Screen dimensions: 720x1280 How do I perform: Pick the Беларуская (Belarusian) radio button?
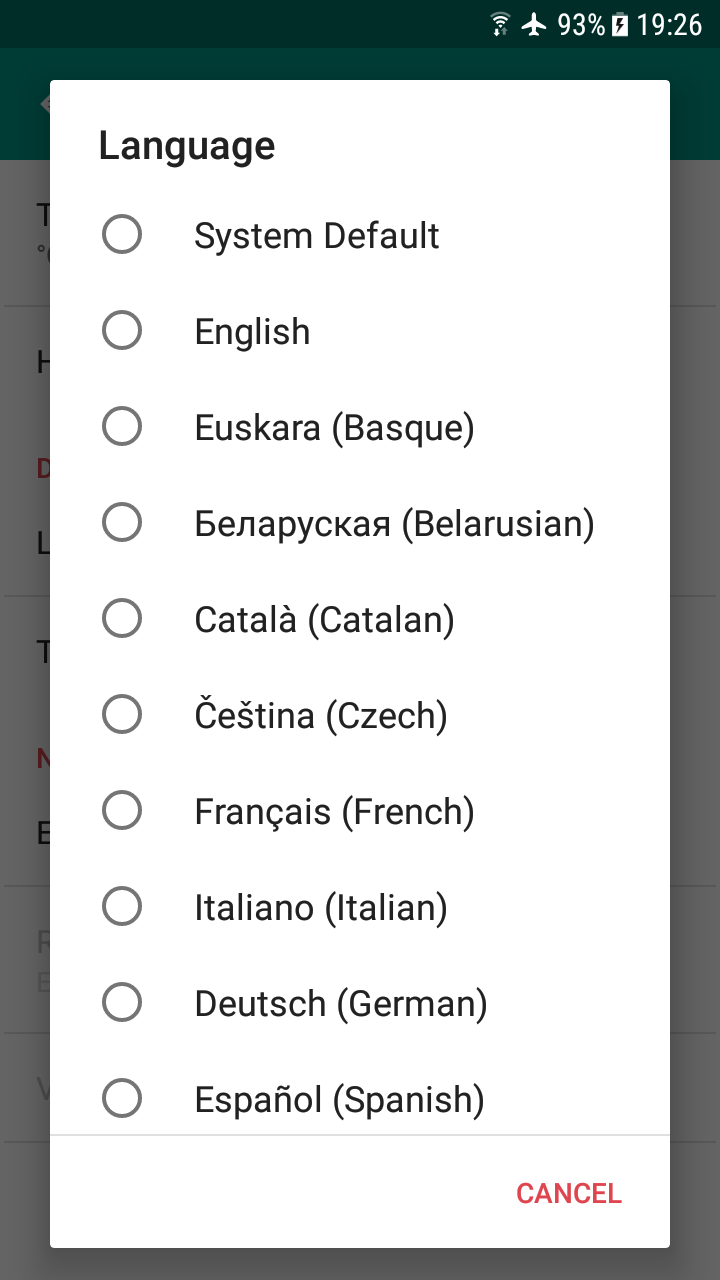(x=122, y=523)
